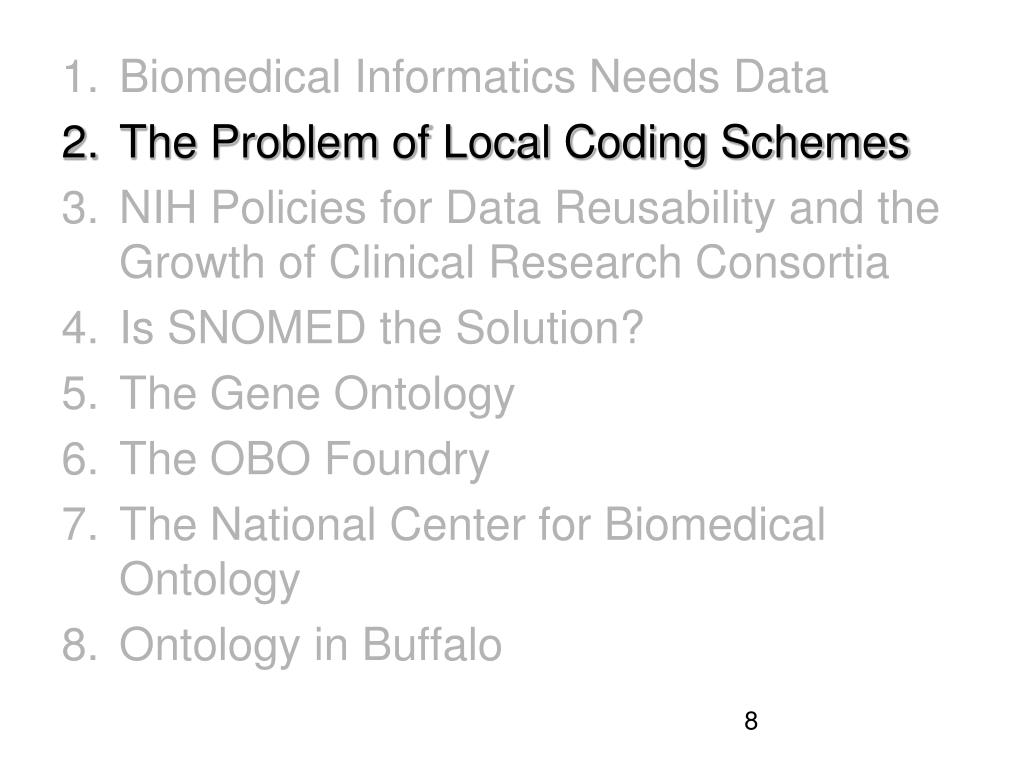Screen dimensions: 1024x768
Task: Click the wrapped 'Ontology' line under item 7
Action: pyautogui.click(x=210, y=581)
